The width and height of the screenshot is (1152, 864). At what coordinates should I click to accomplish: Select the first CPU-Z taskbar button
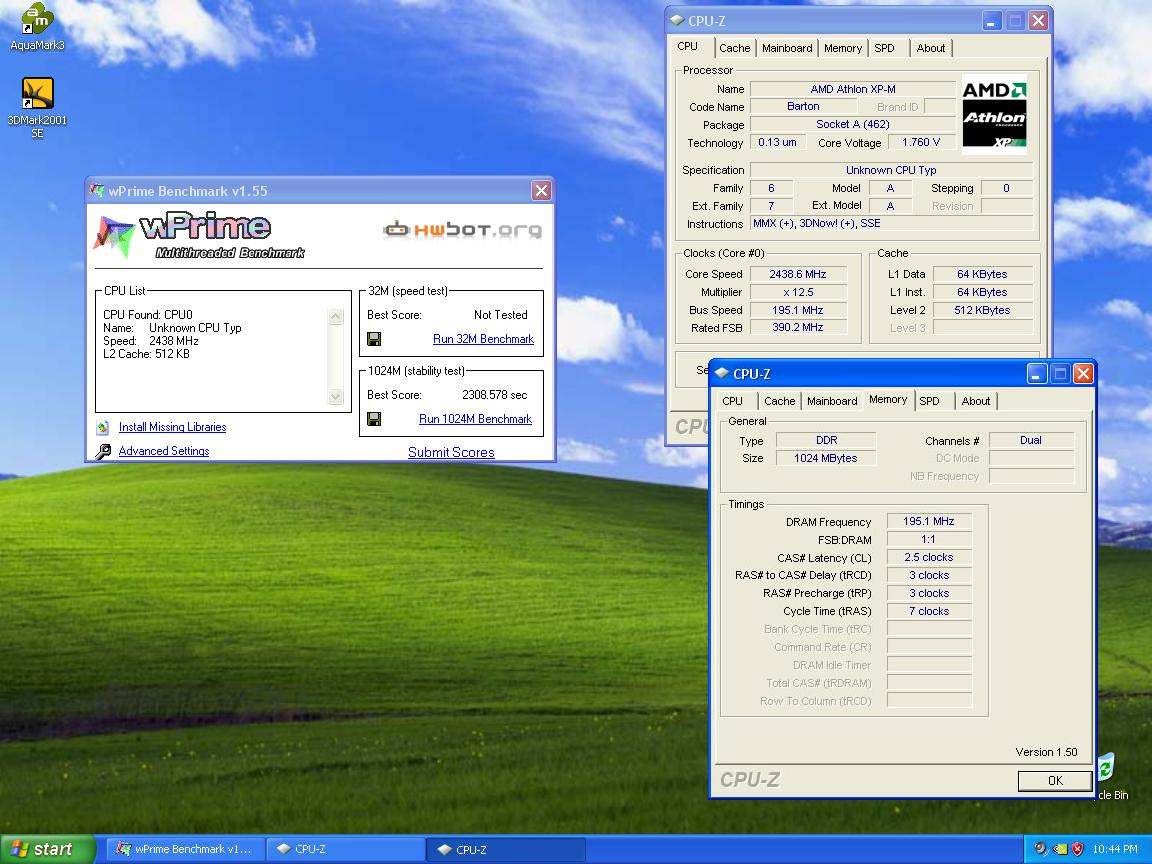[x=345, y=849]
